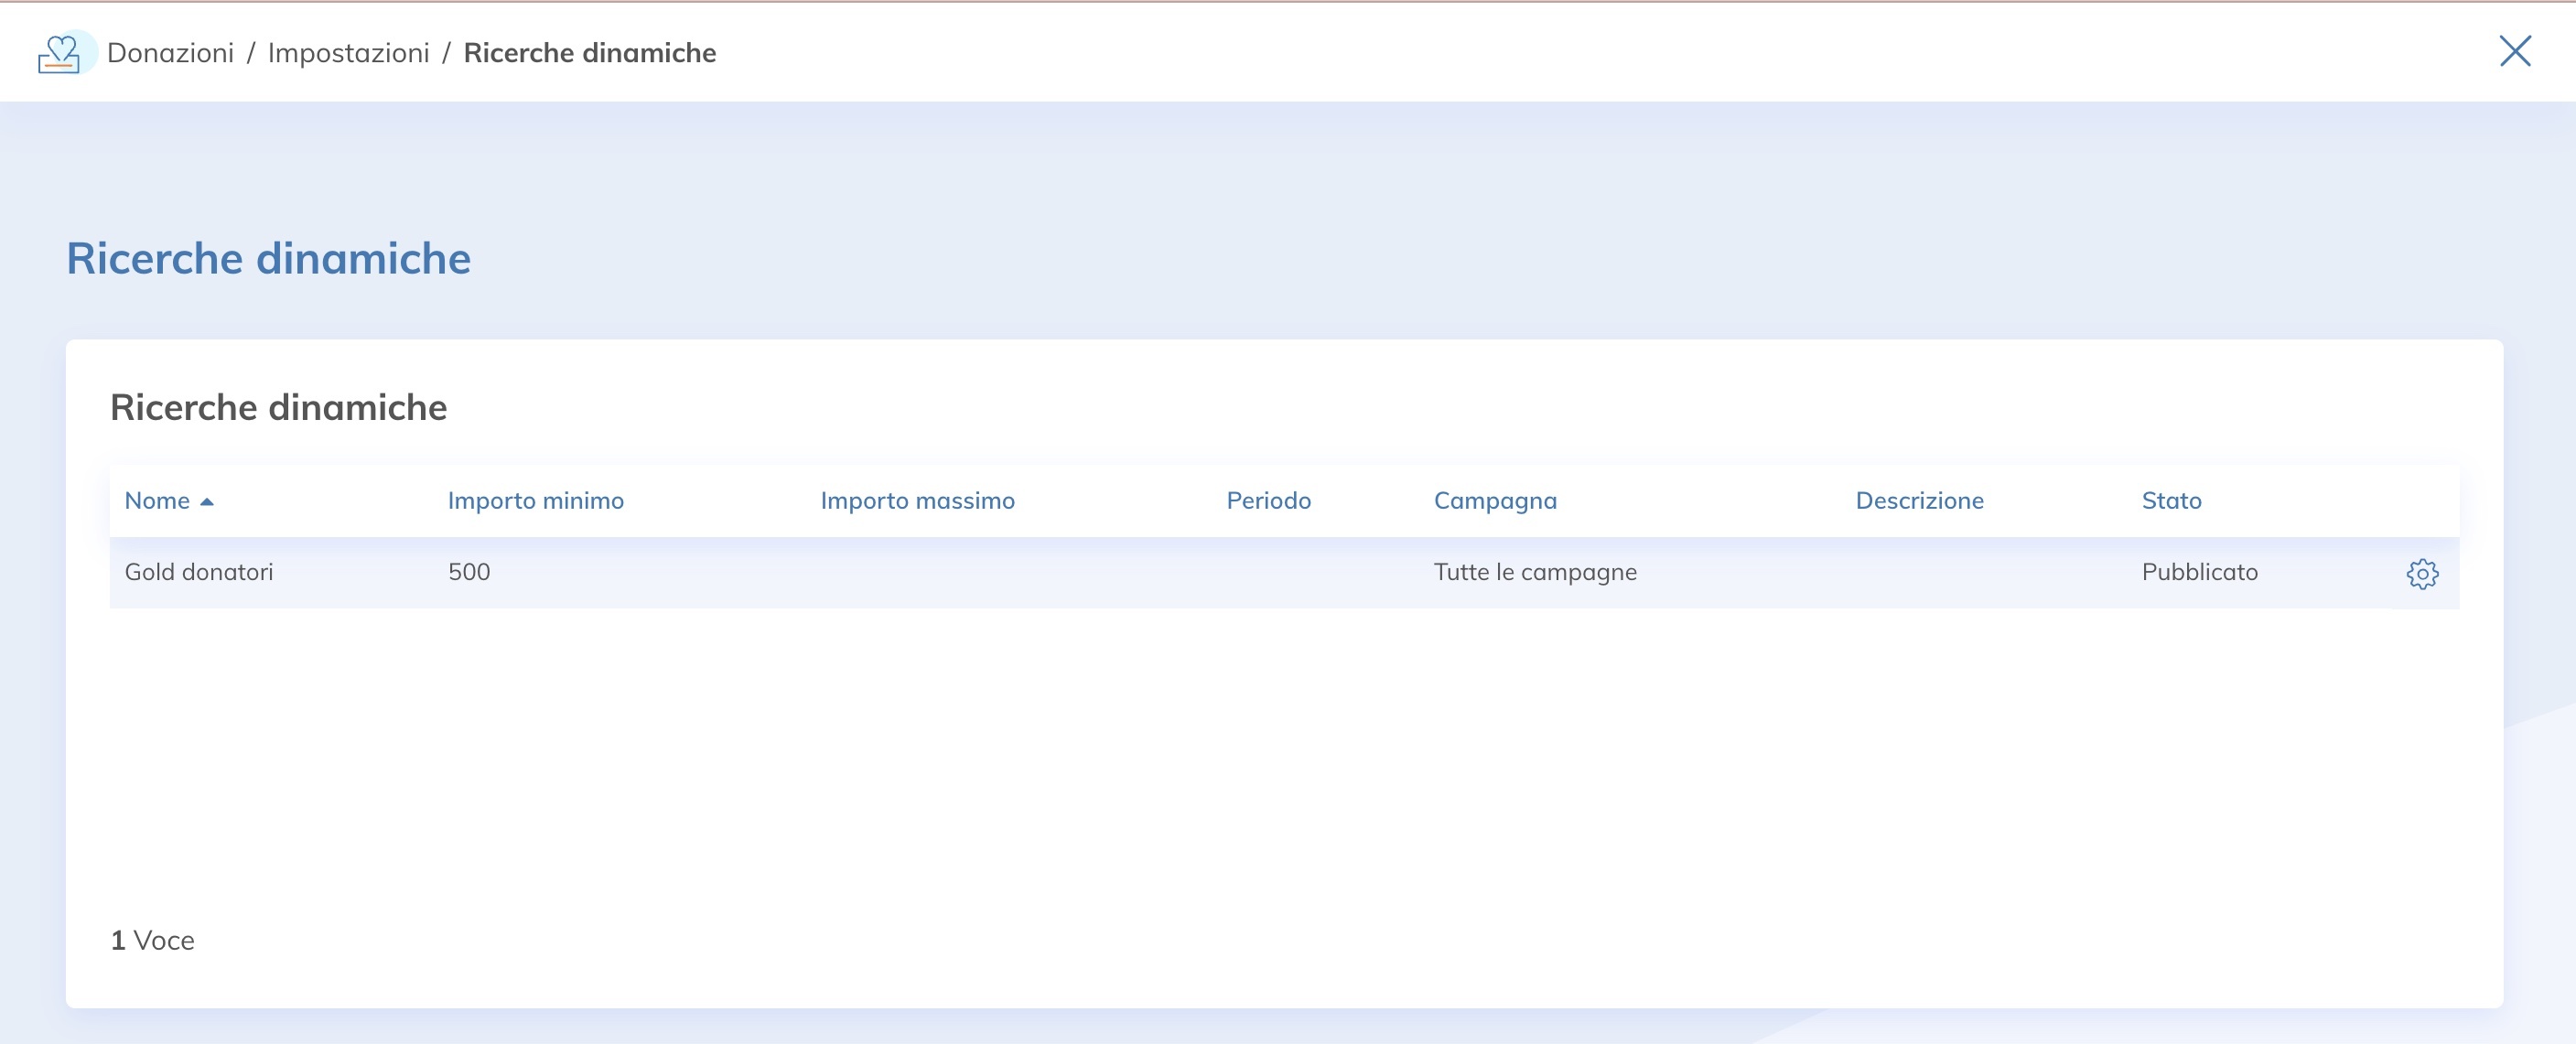Click the Campagna column header
This screenshot has width=2576, height=1044.
1494,501
